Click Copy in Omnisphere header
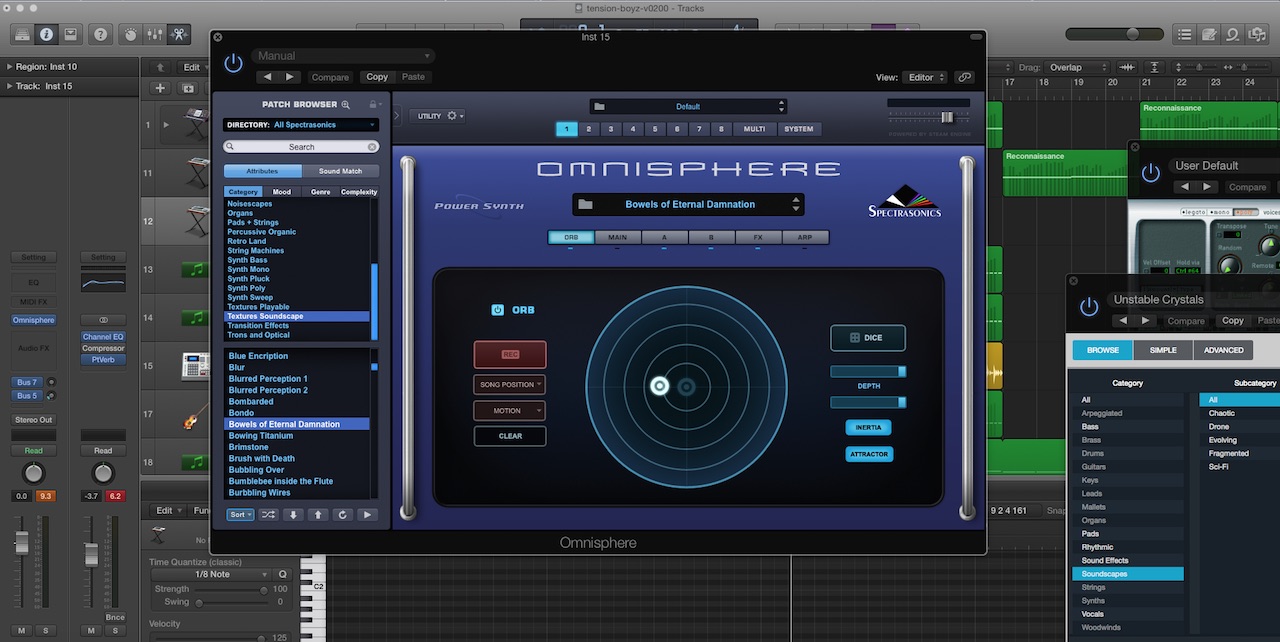The width and height of the screenshot is (1280, 642). coord(377,77)
